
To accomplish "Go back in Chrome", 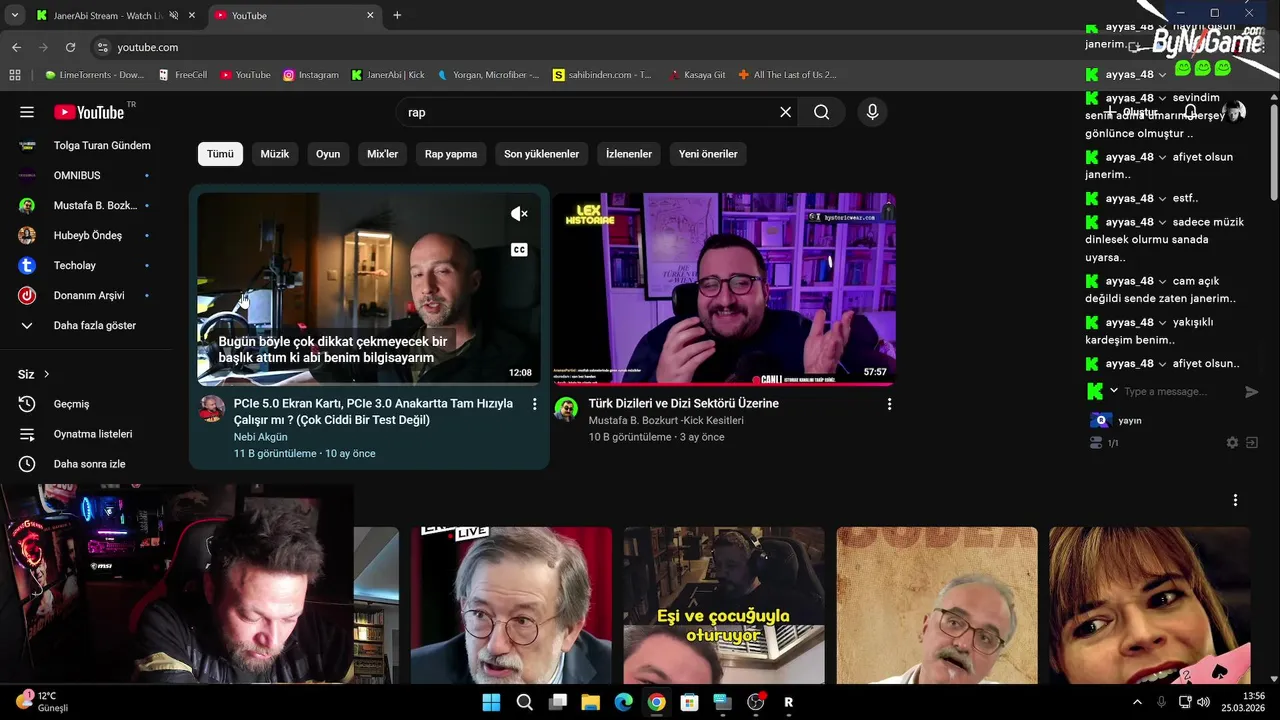I will 16,47.
